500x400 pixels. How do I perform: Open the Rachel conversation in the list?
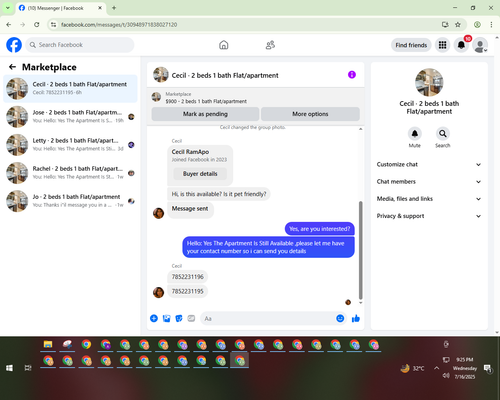point(70,173)
